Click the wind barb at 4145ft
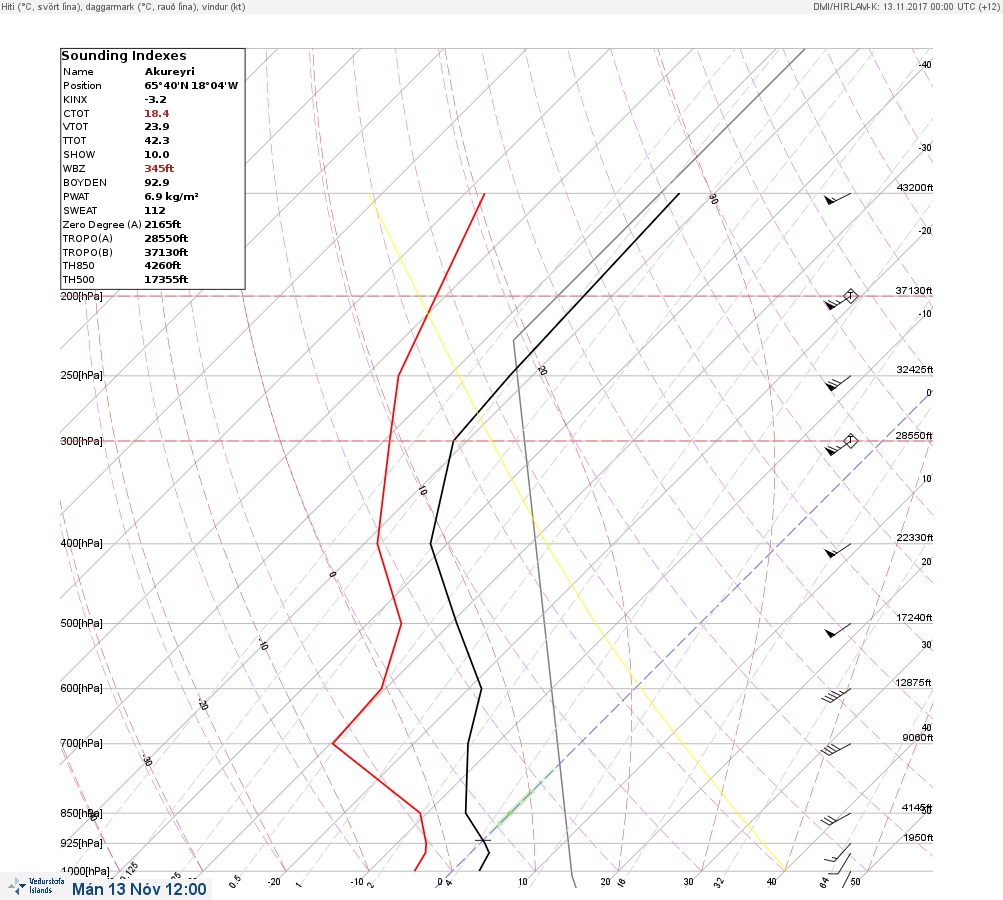Viewport: 1003px width, 900px height. pyautogui.click(x=836, y=819)
